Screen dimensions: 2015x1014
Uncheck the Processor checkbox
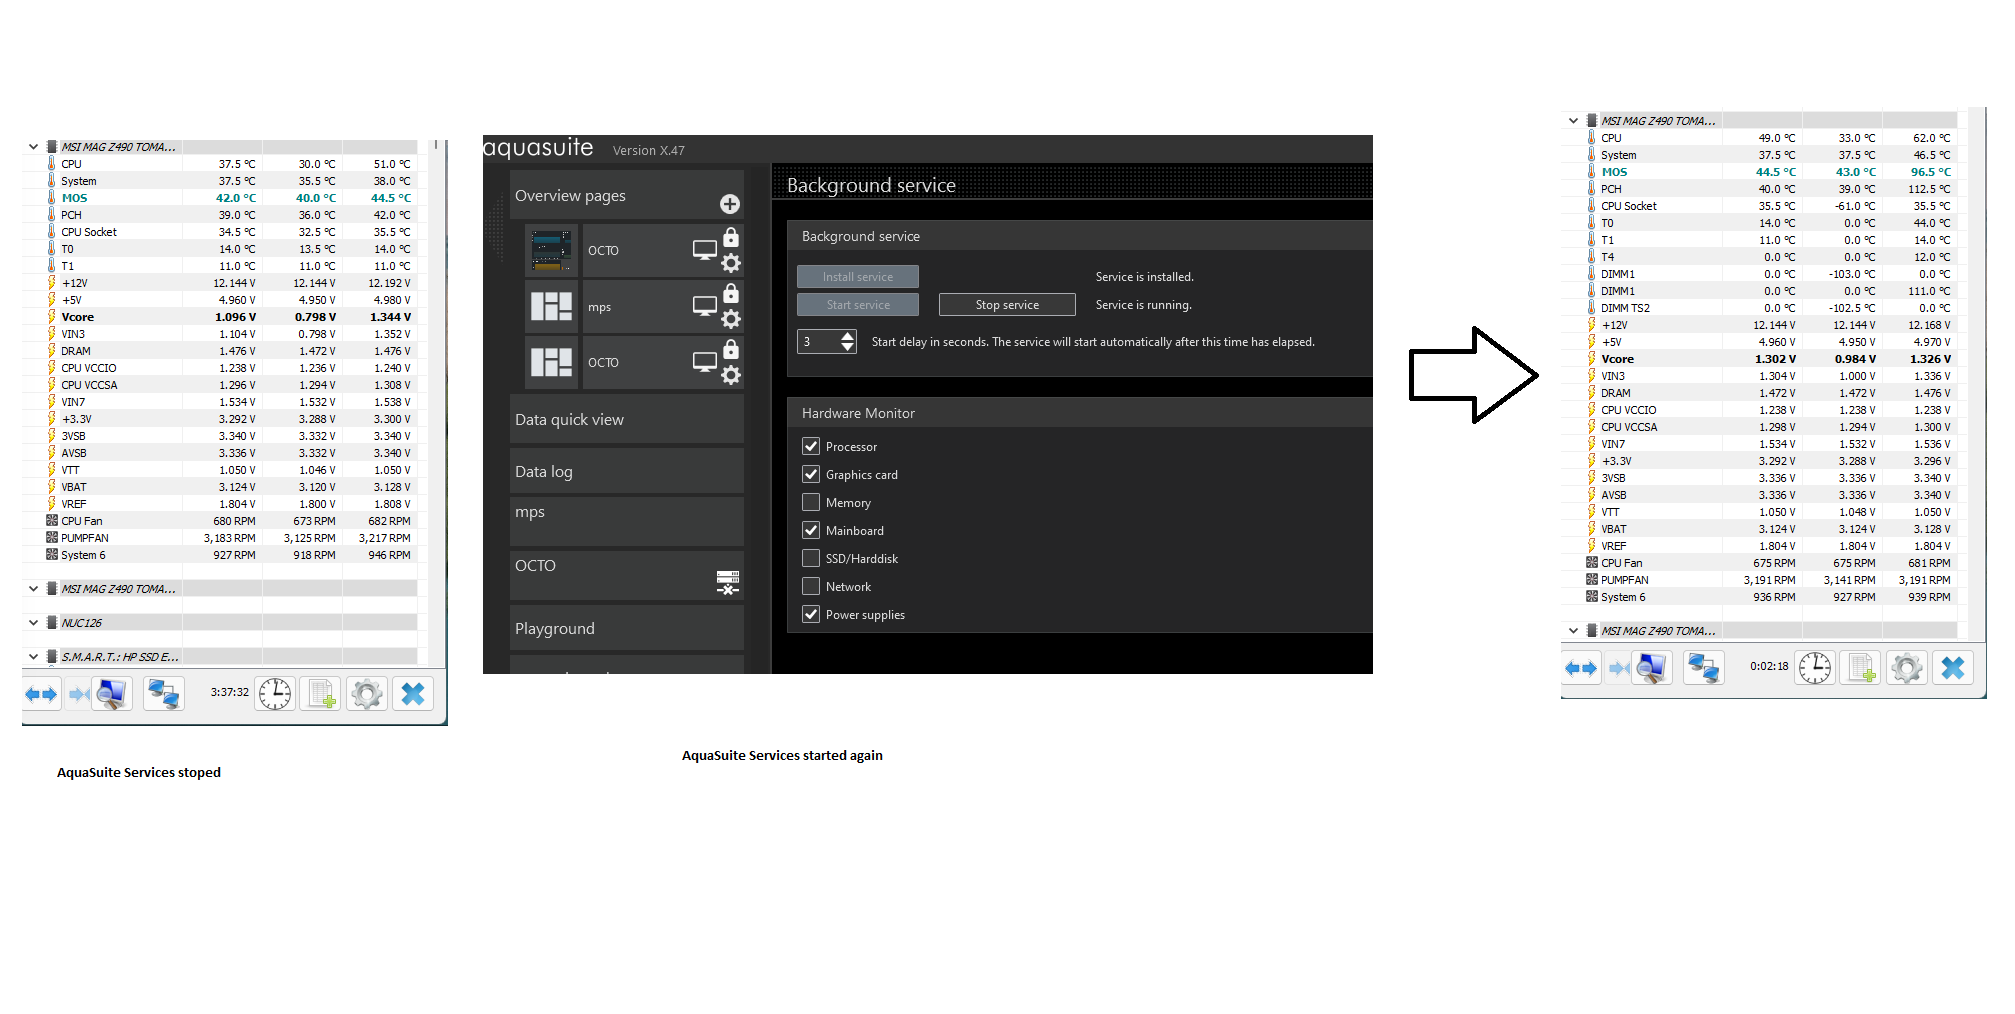[x=811, y=446]
